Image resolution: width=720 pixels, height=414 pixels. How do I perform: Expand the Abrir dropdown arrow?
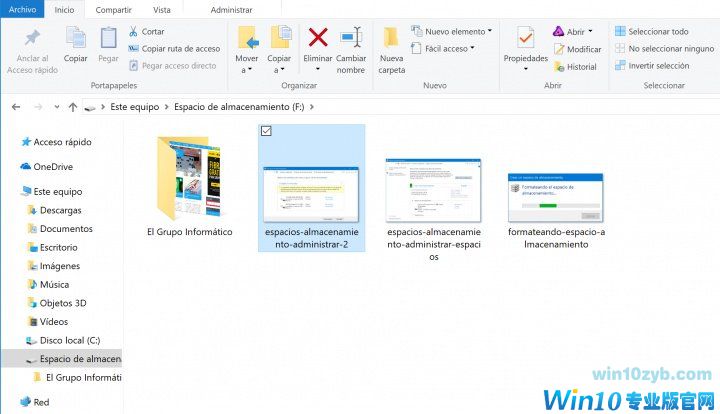[591, 32]
